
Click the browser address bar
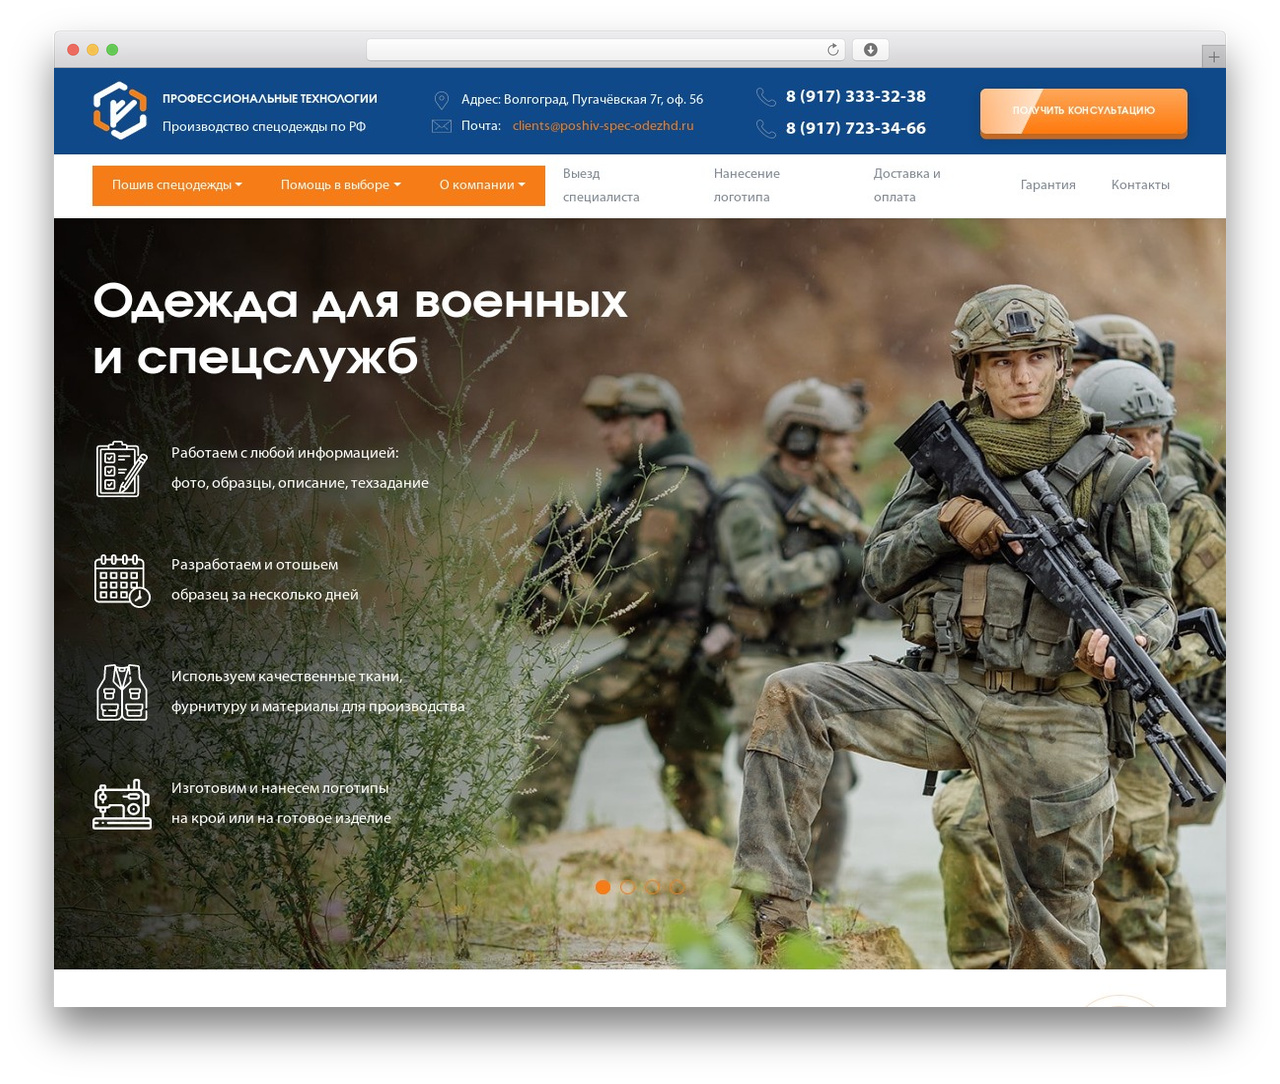(x=606, y=50)
